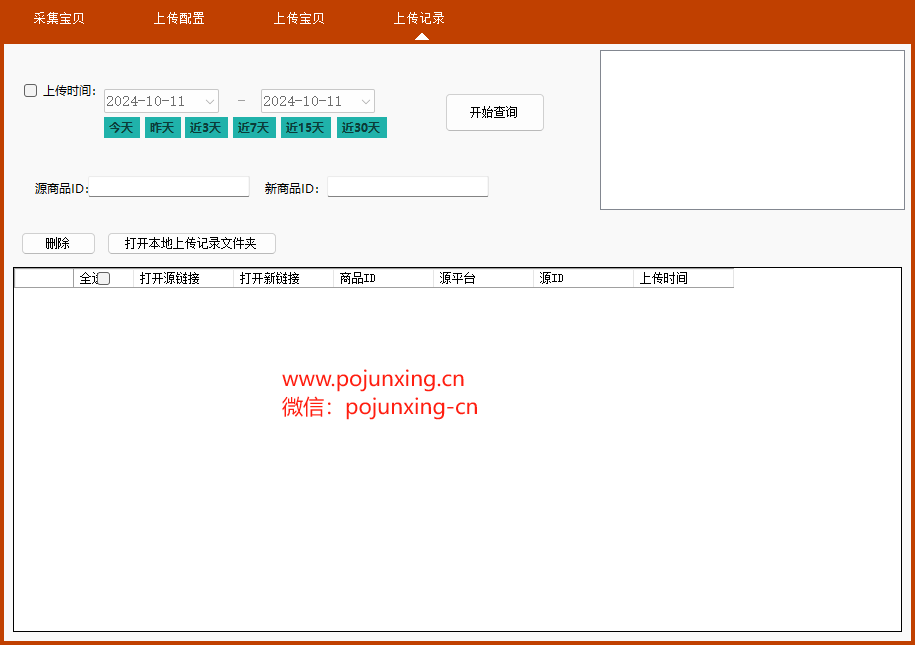Click the 源ID column header
This screenshot has height=645, width=915.
tap(583, 278)
